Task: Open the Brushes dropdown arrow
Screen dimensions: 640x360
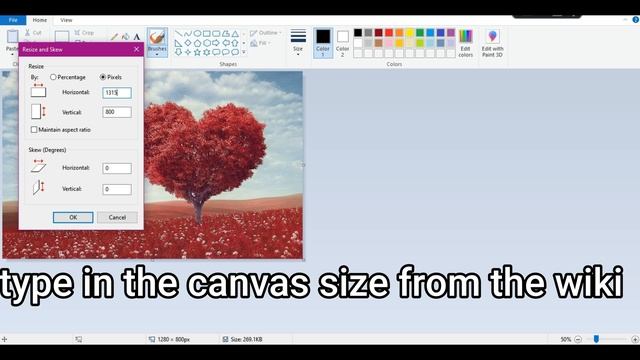Action: 157,54
